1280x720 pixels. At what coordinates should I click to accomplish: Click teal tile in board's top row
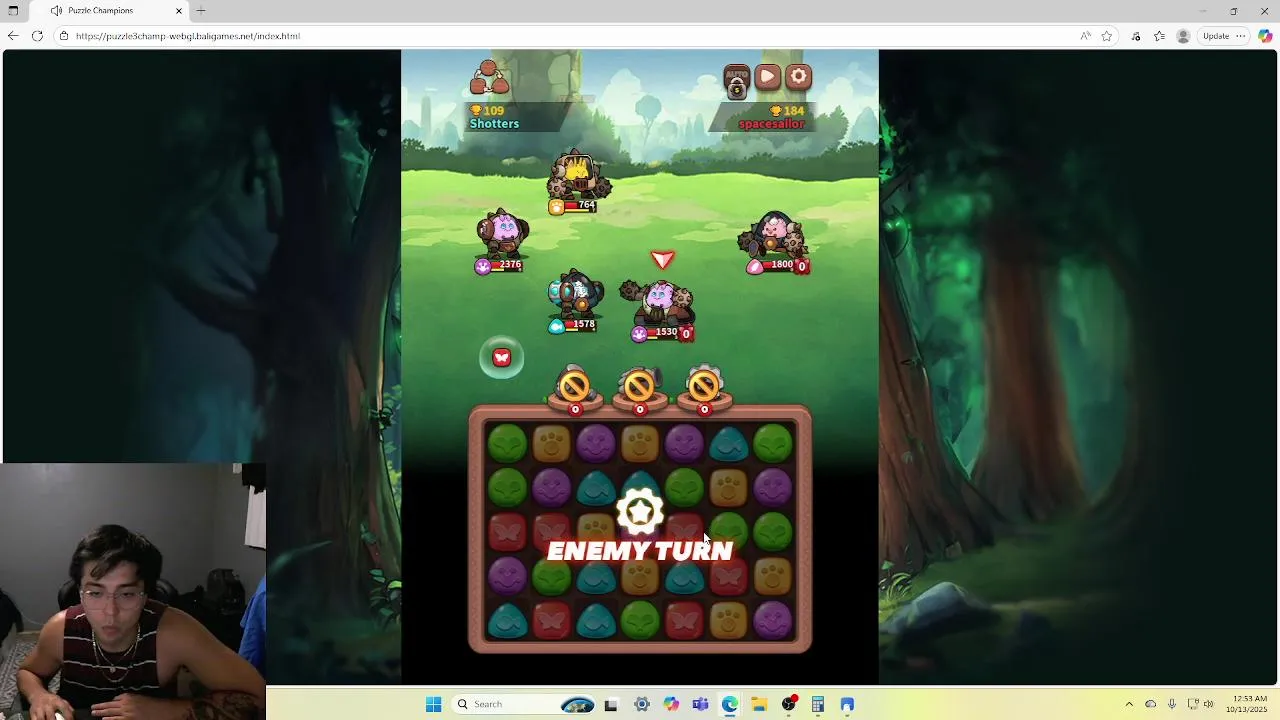pyautogui.click(x=729, y=443)
